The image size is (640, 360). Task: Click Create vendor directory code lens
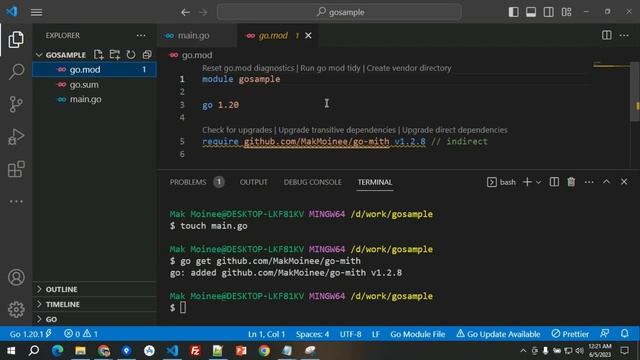[409, 68]
